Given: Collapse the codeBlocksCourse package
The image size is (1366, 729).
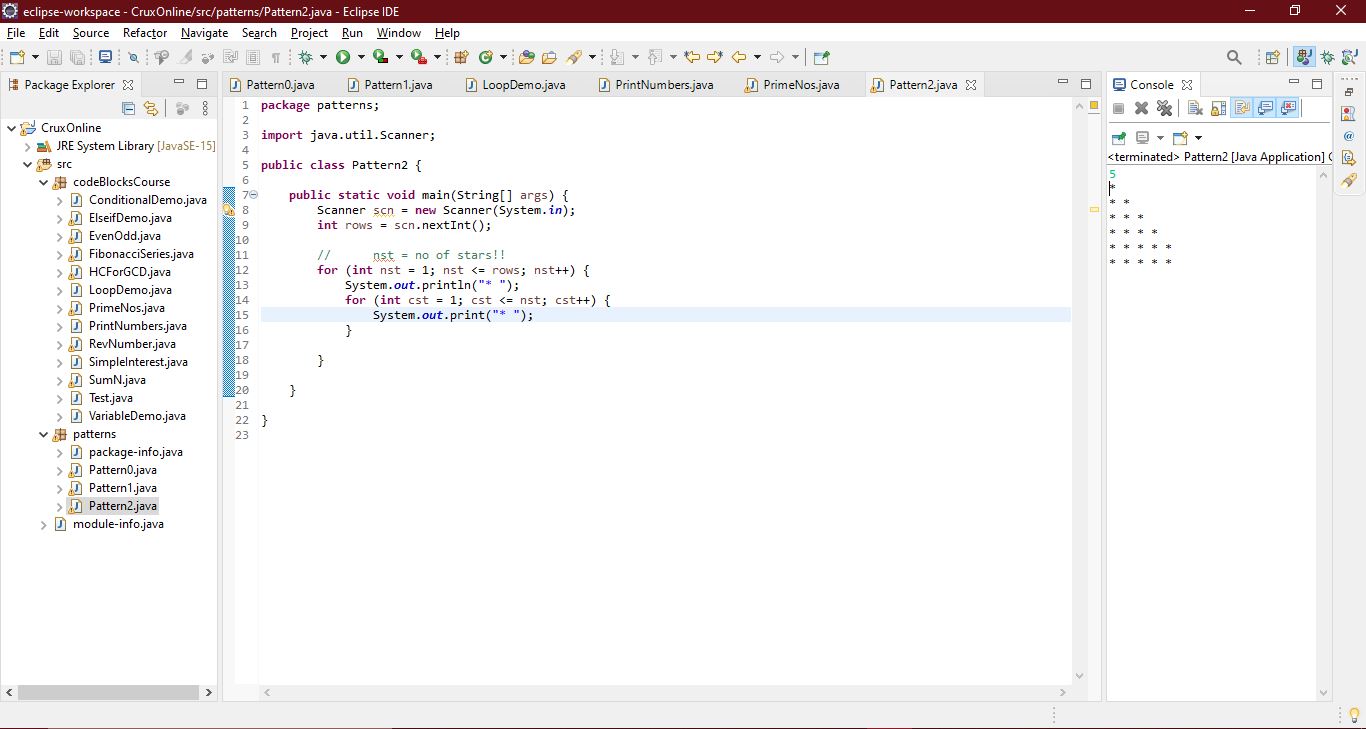Looking at the screenshot, I should pos(44,182).
